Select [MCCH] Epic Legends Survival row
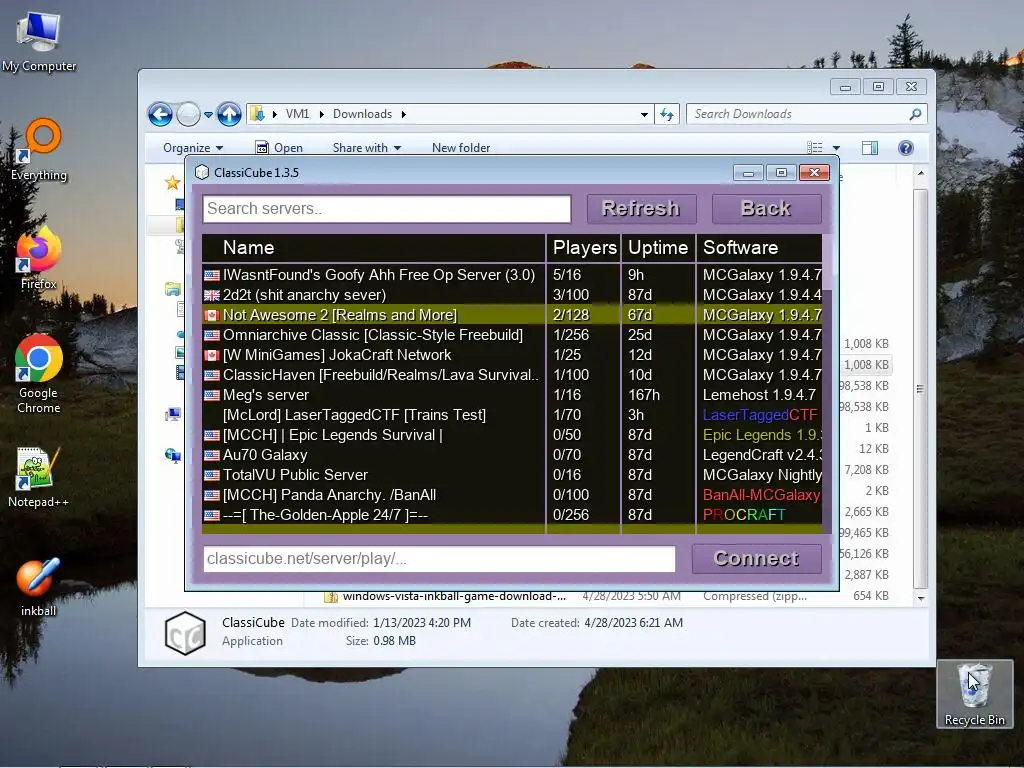 click(512, 435)
